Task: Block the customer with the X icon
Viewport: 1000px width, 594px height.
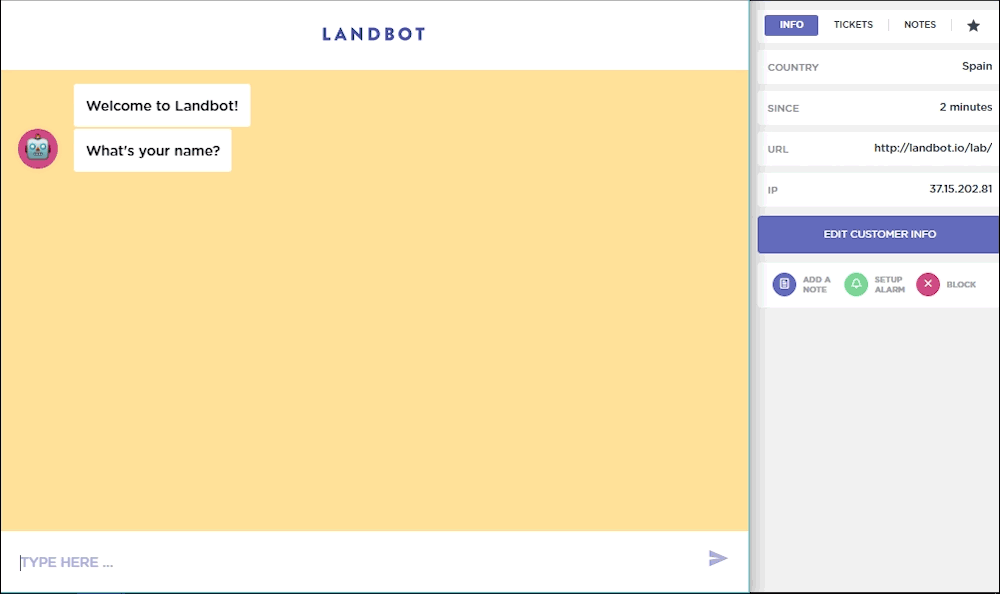Action: [x=928, y=284]
